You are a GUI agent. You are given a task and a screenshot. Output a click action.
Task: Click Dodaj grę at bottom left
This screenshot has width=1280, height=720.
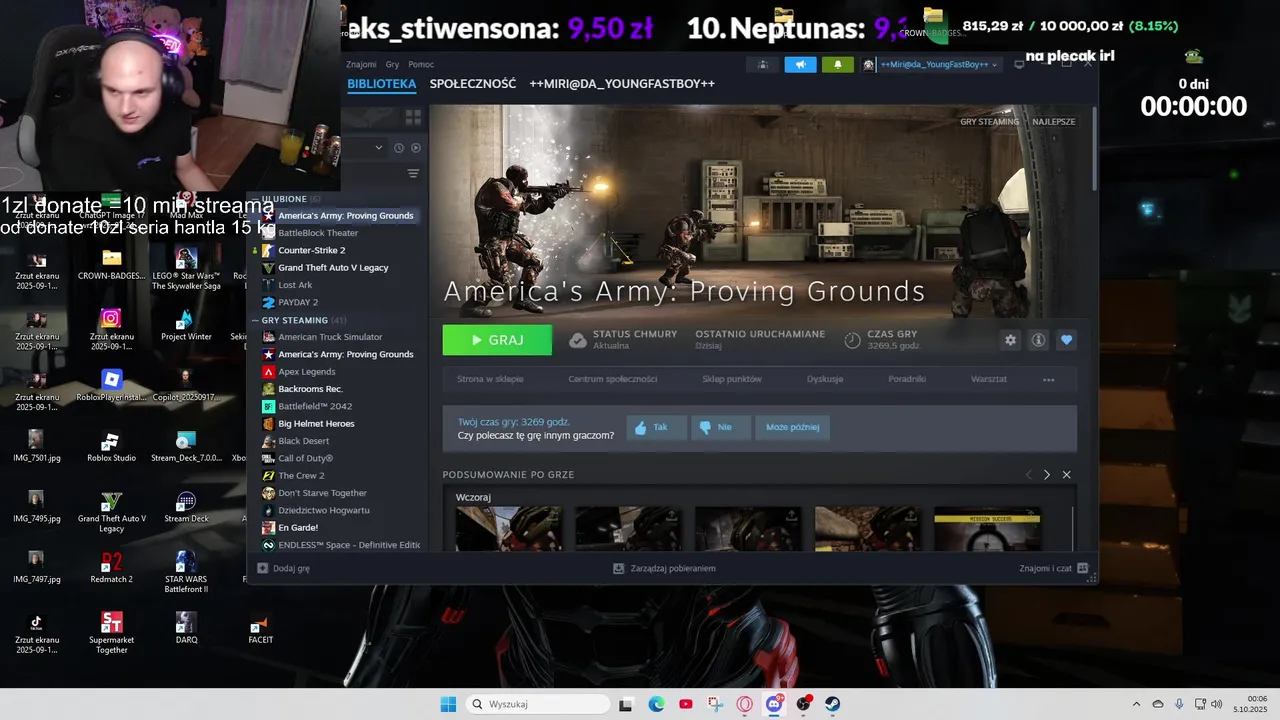pos(283,568)
